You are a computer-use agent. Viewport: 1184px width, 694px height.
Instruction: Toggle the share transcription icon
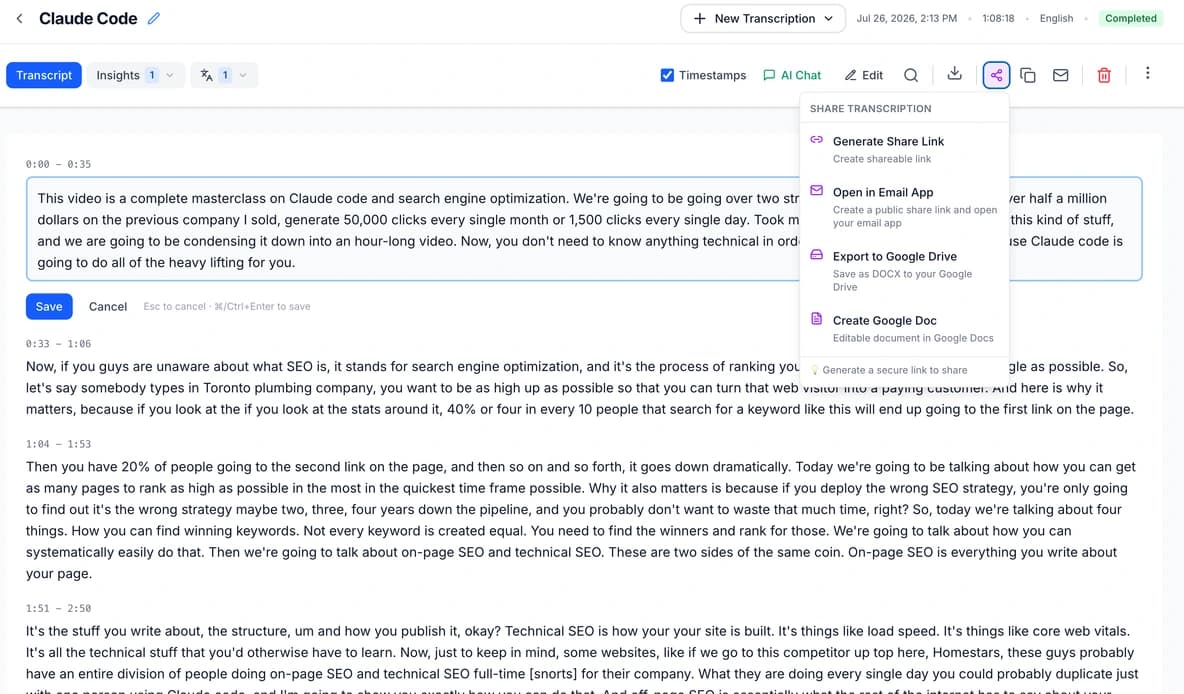[x=996, y=75]
